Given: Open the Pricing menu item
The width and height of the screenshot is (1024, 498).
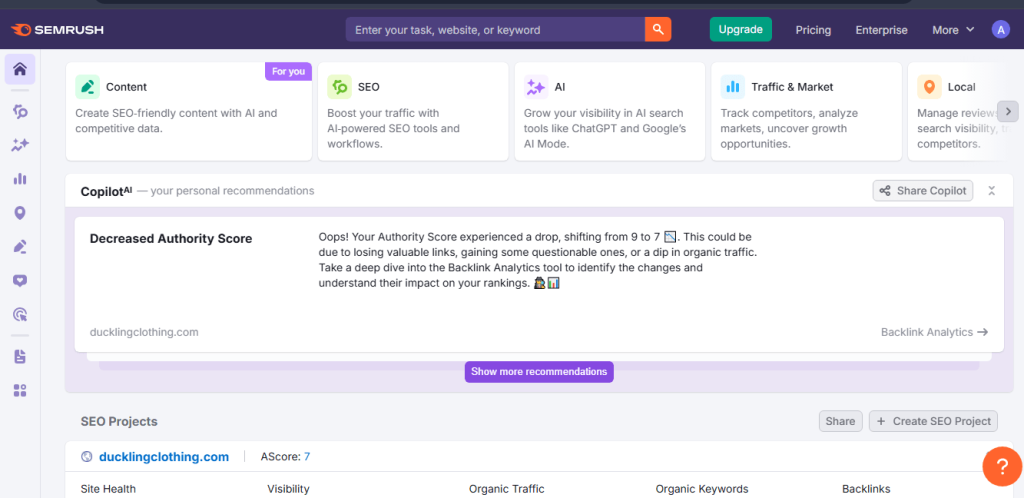Looking at the screenshot, I should 813,30.
